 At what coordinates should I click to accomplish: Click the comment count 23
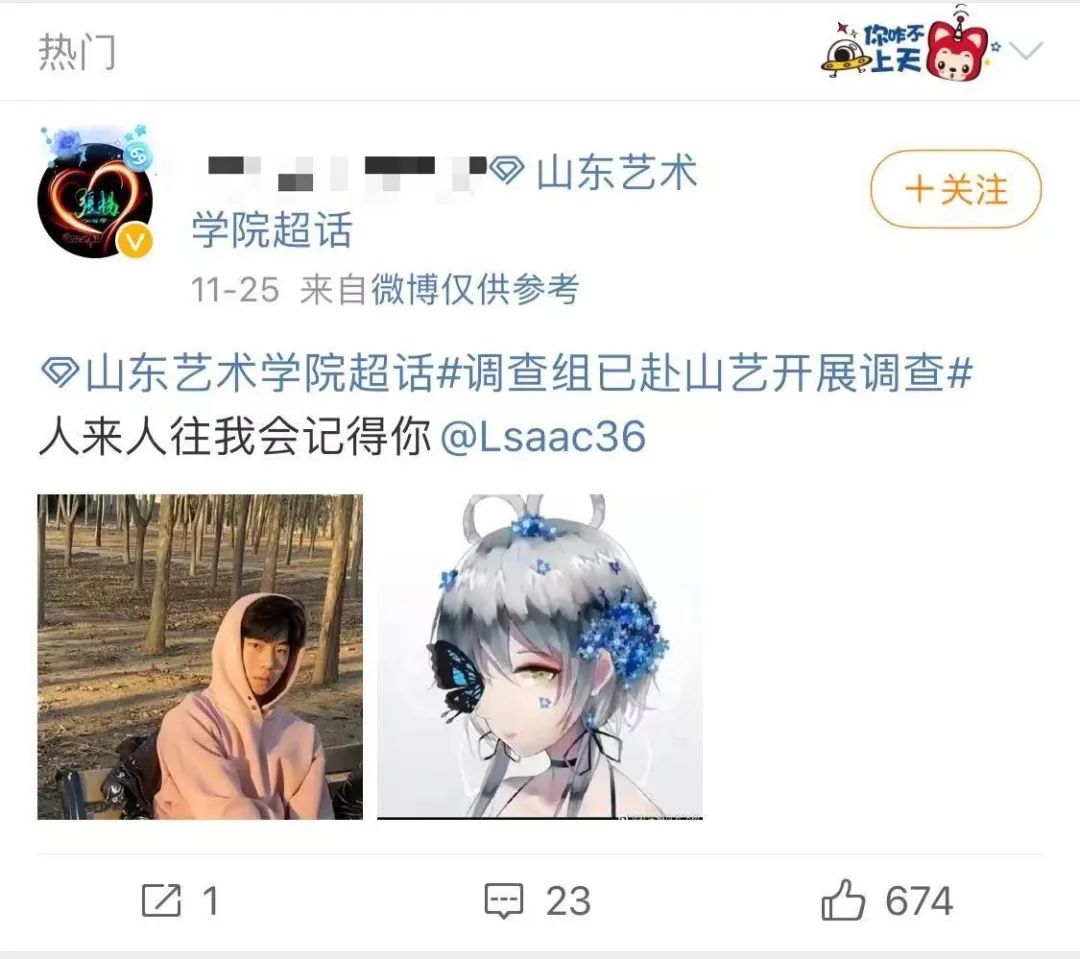click(568, 900)
